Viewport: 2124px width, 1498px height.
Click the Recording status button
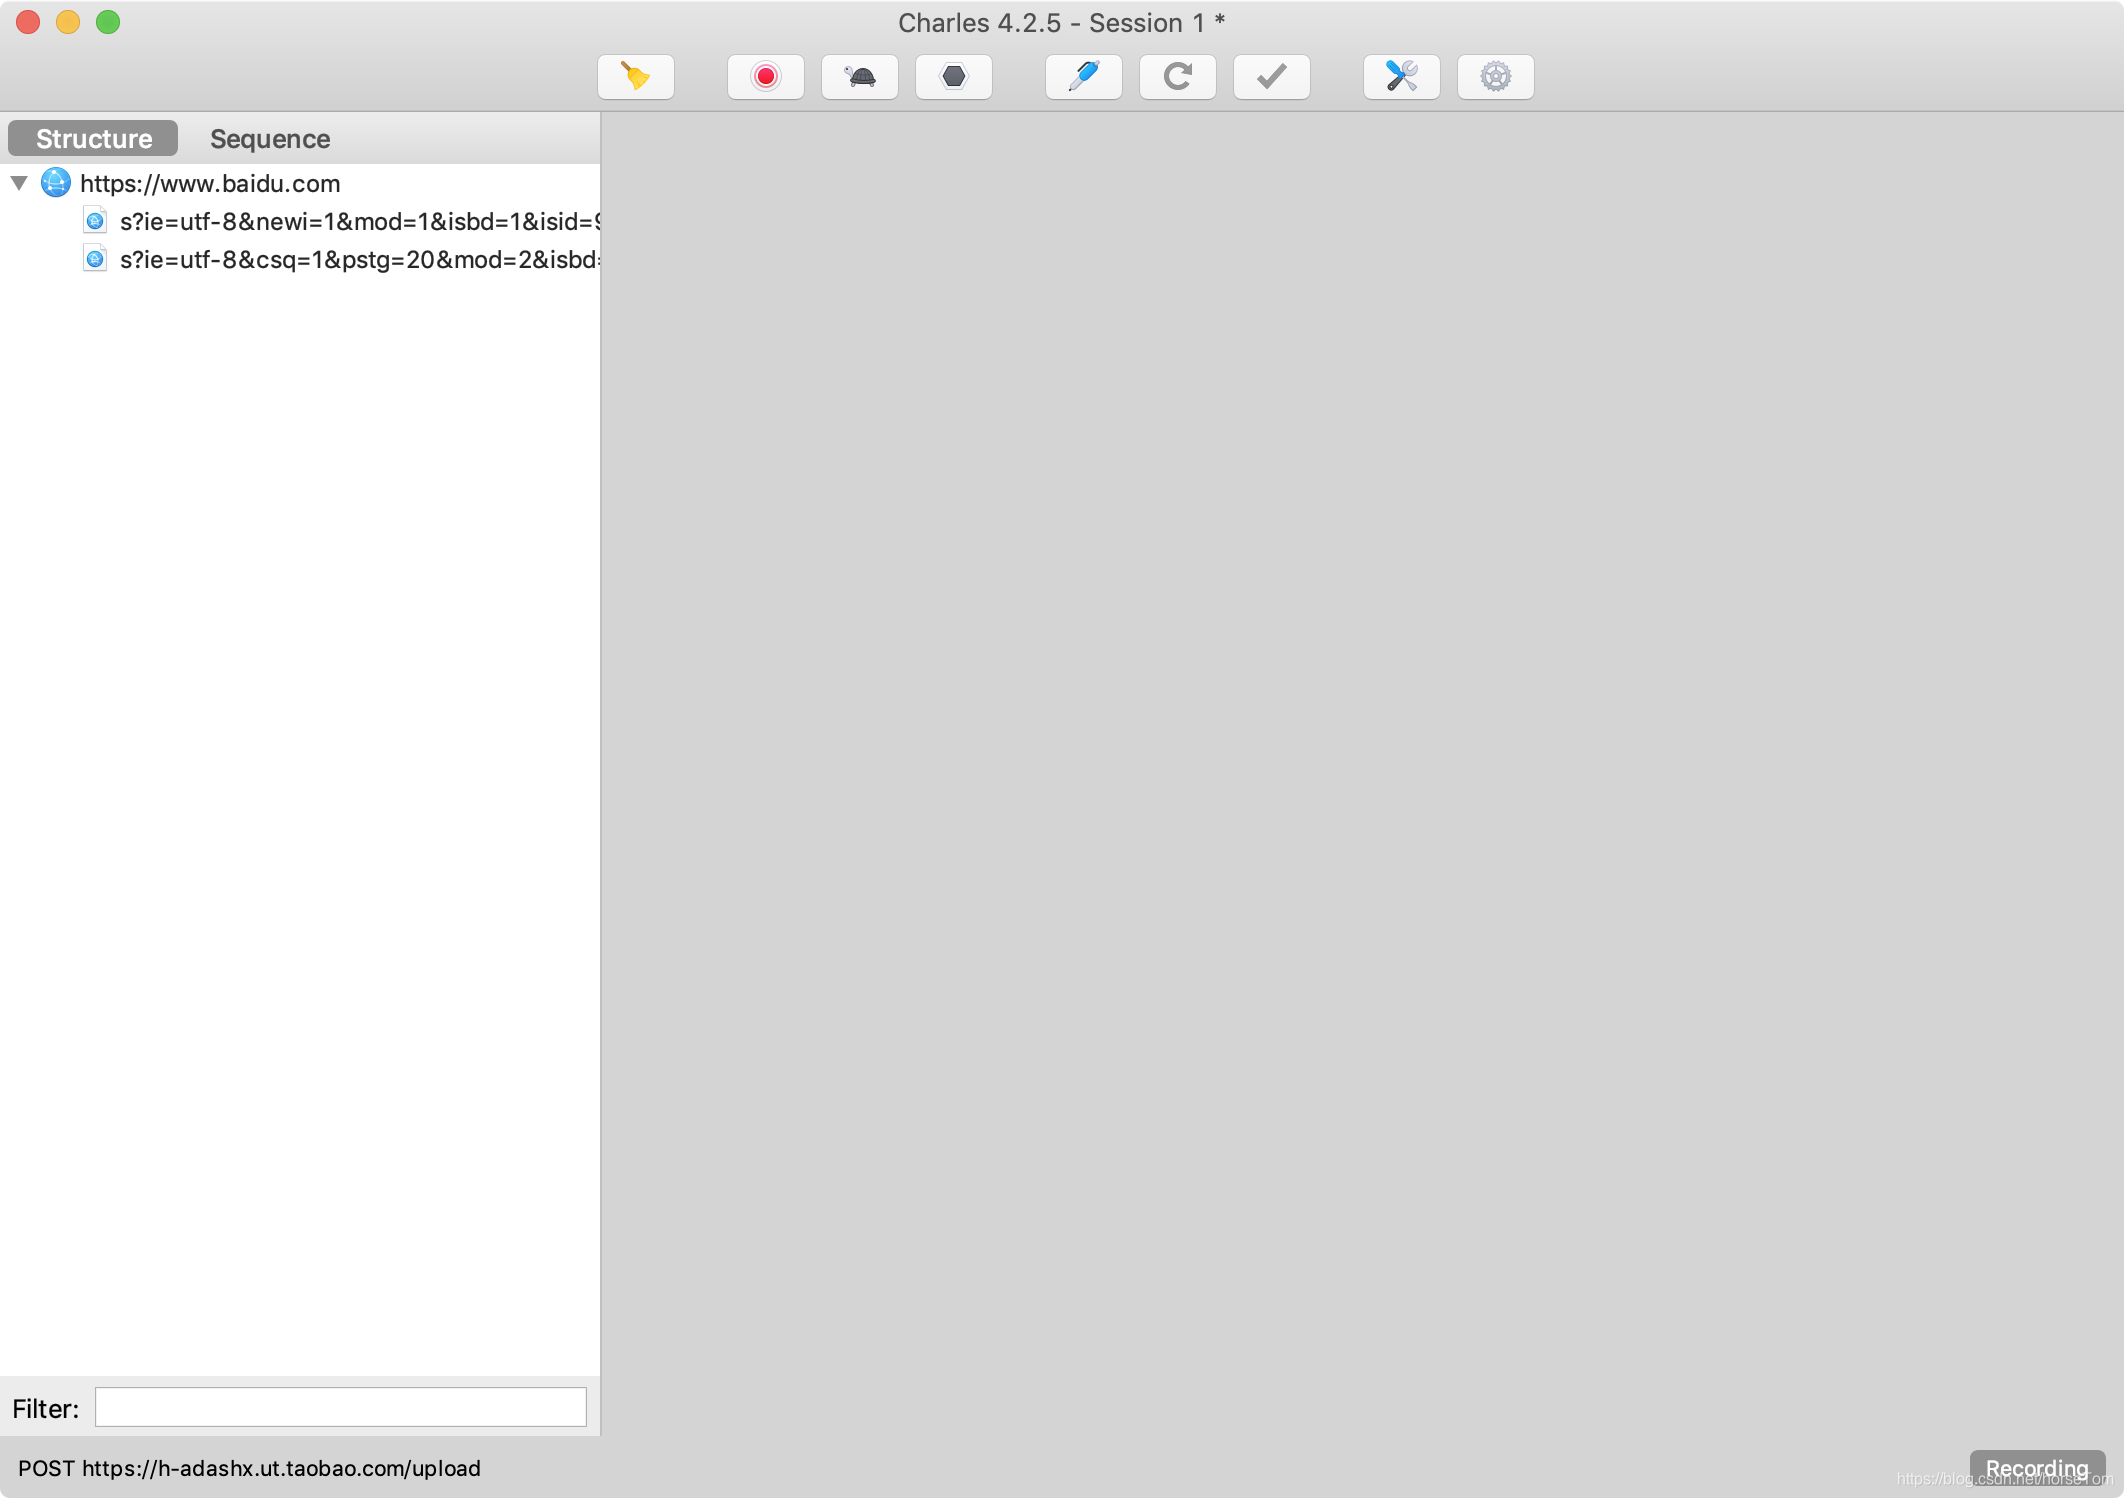[x=2037, y=1468]
